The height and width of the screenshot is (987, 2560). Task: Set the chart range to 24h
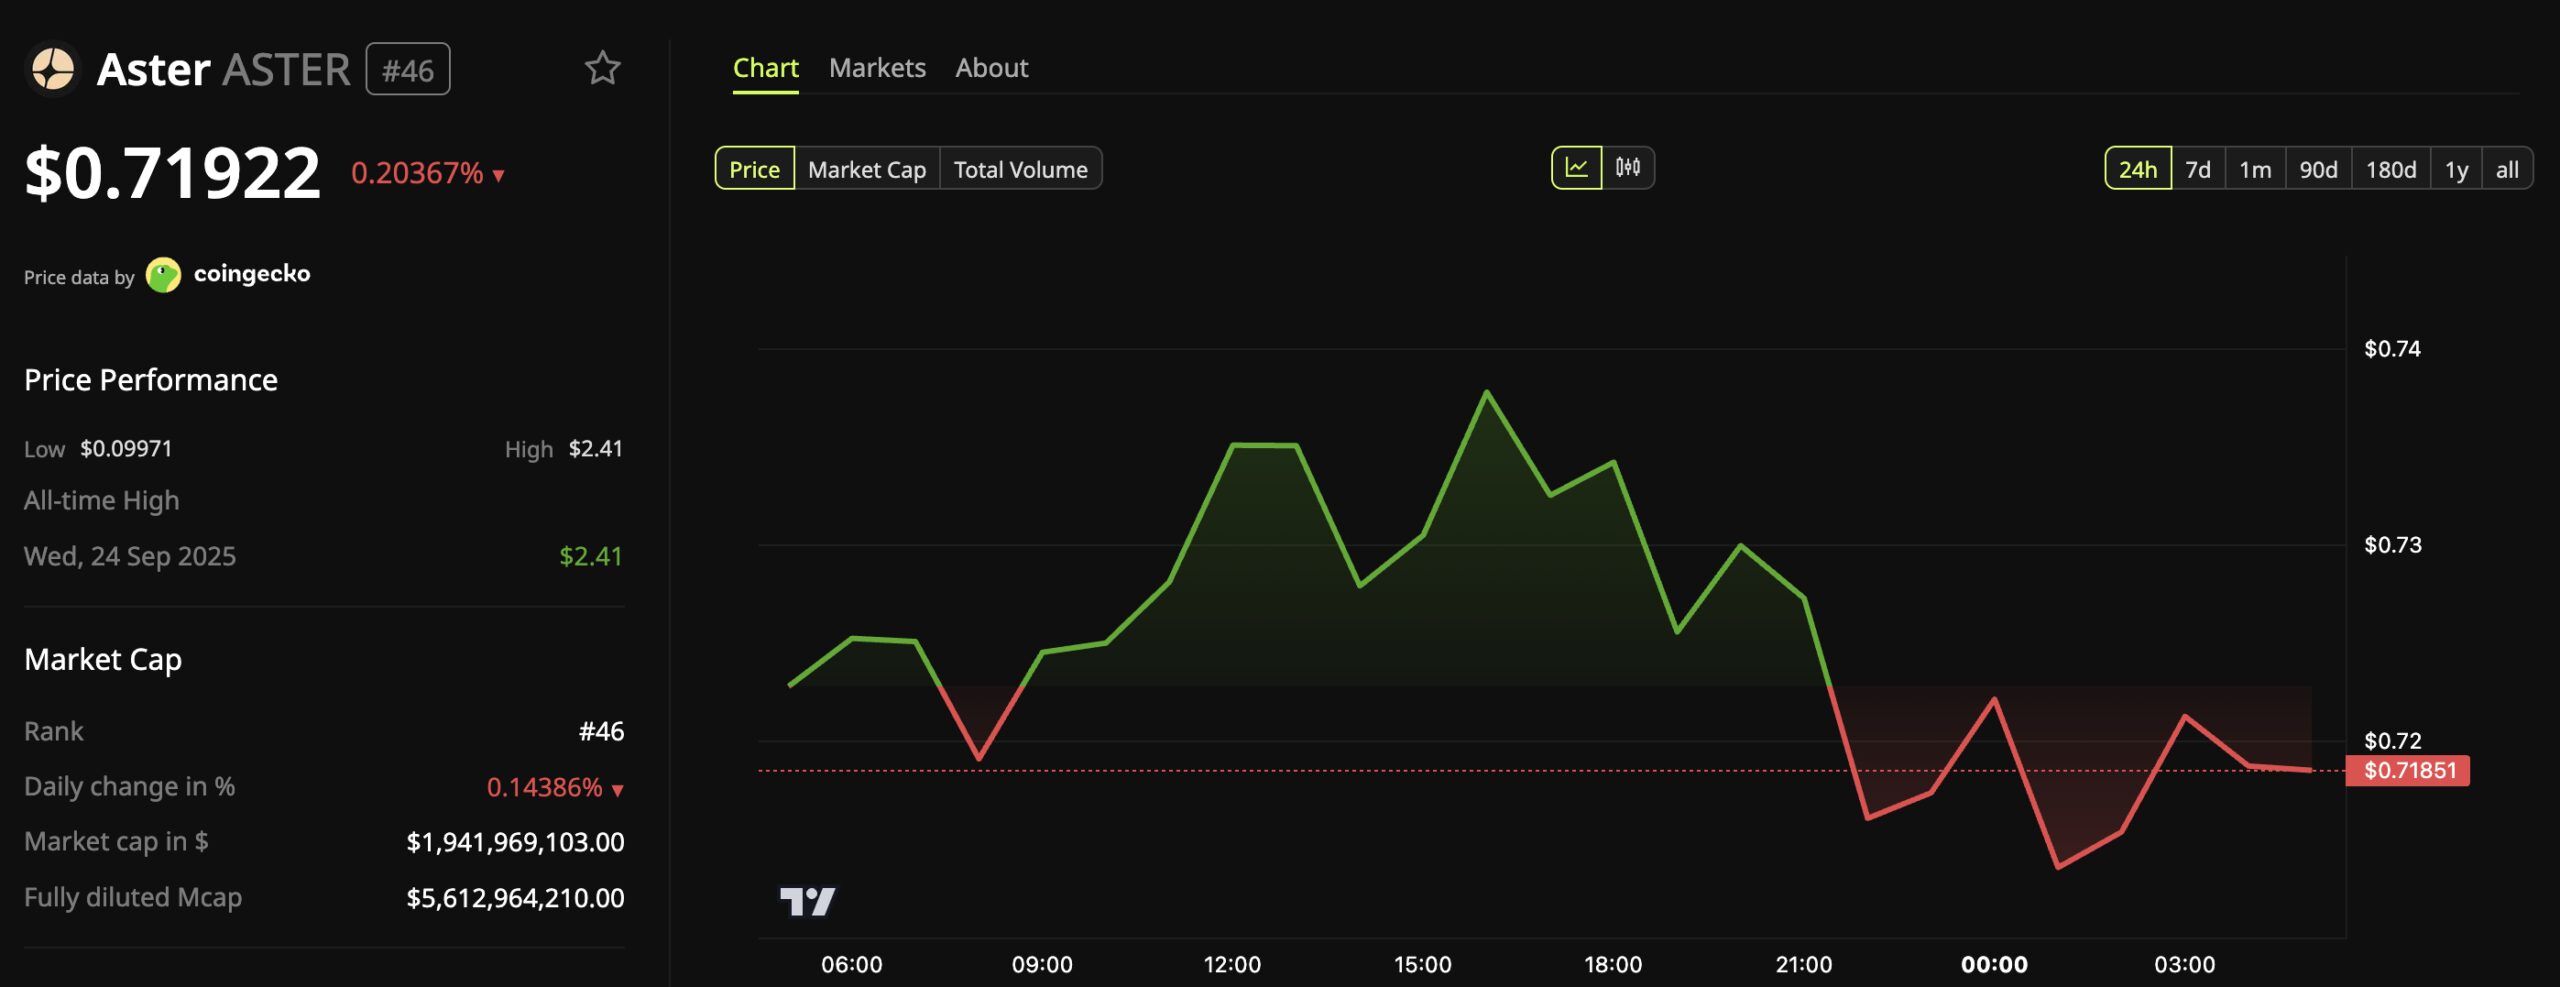pyautogui.click(x=2137, y=169)
